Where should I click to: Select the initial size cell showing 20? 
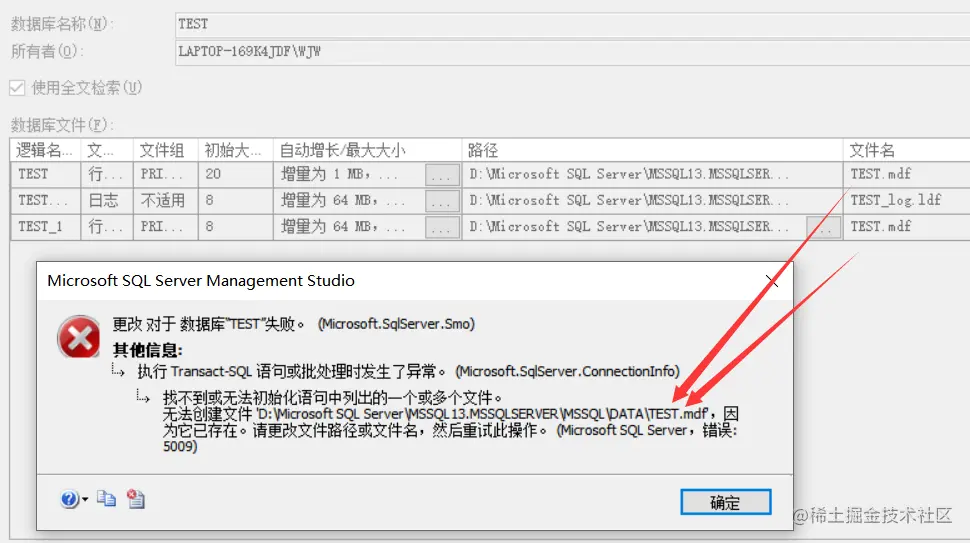[x=235, y=174]
